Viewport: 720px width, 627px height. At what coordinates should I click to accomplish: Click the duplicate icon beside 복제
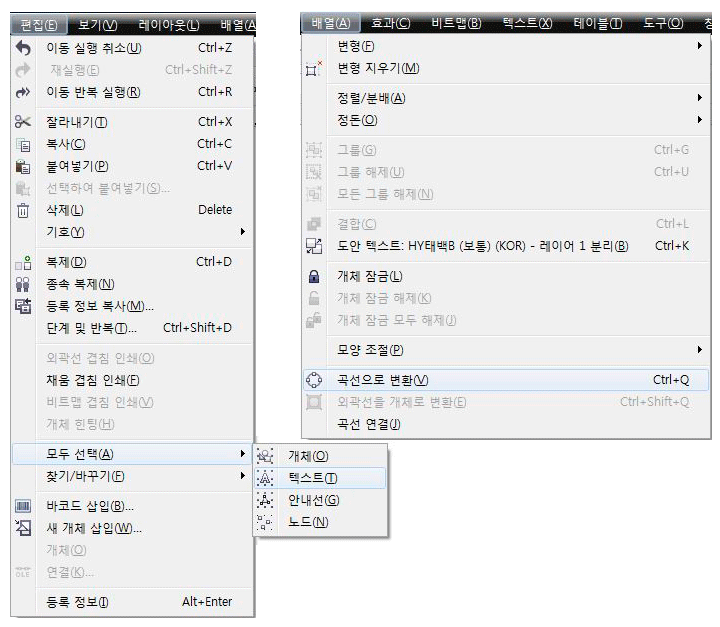(24, 263)
